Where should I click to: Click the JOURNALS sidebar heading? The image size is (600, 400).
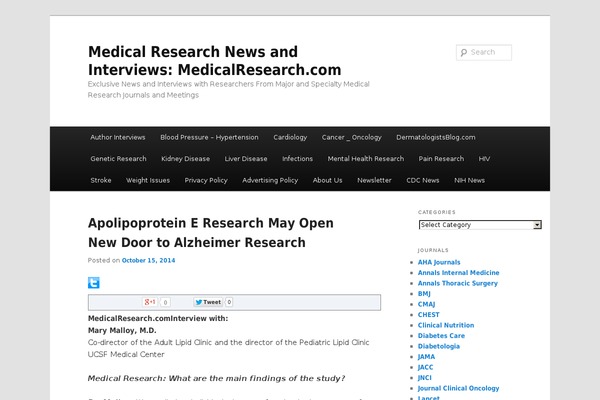tap(433, 250)
